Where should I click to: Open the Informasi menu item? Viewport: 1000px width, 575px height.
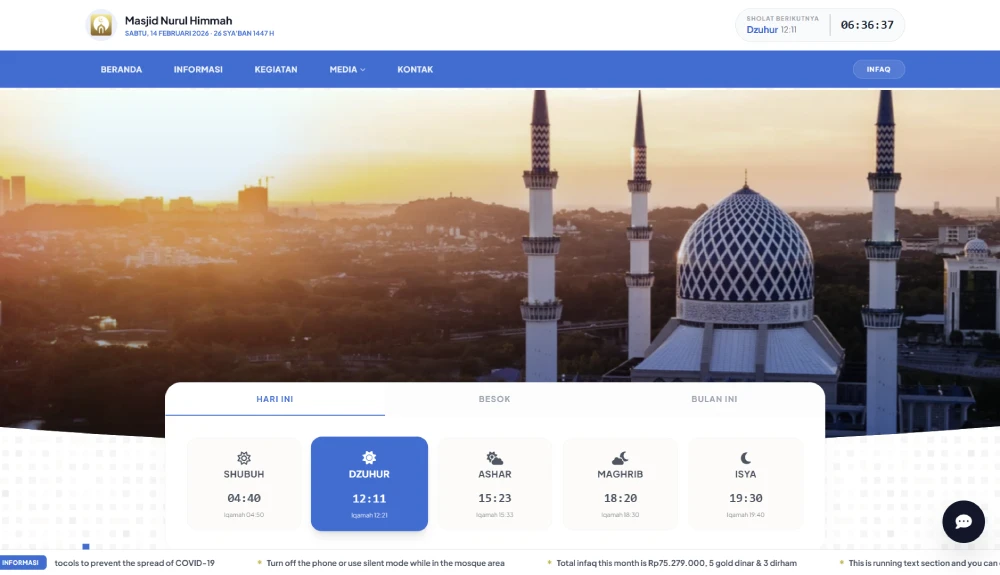pyautogui.click(x=198, y=70)
